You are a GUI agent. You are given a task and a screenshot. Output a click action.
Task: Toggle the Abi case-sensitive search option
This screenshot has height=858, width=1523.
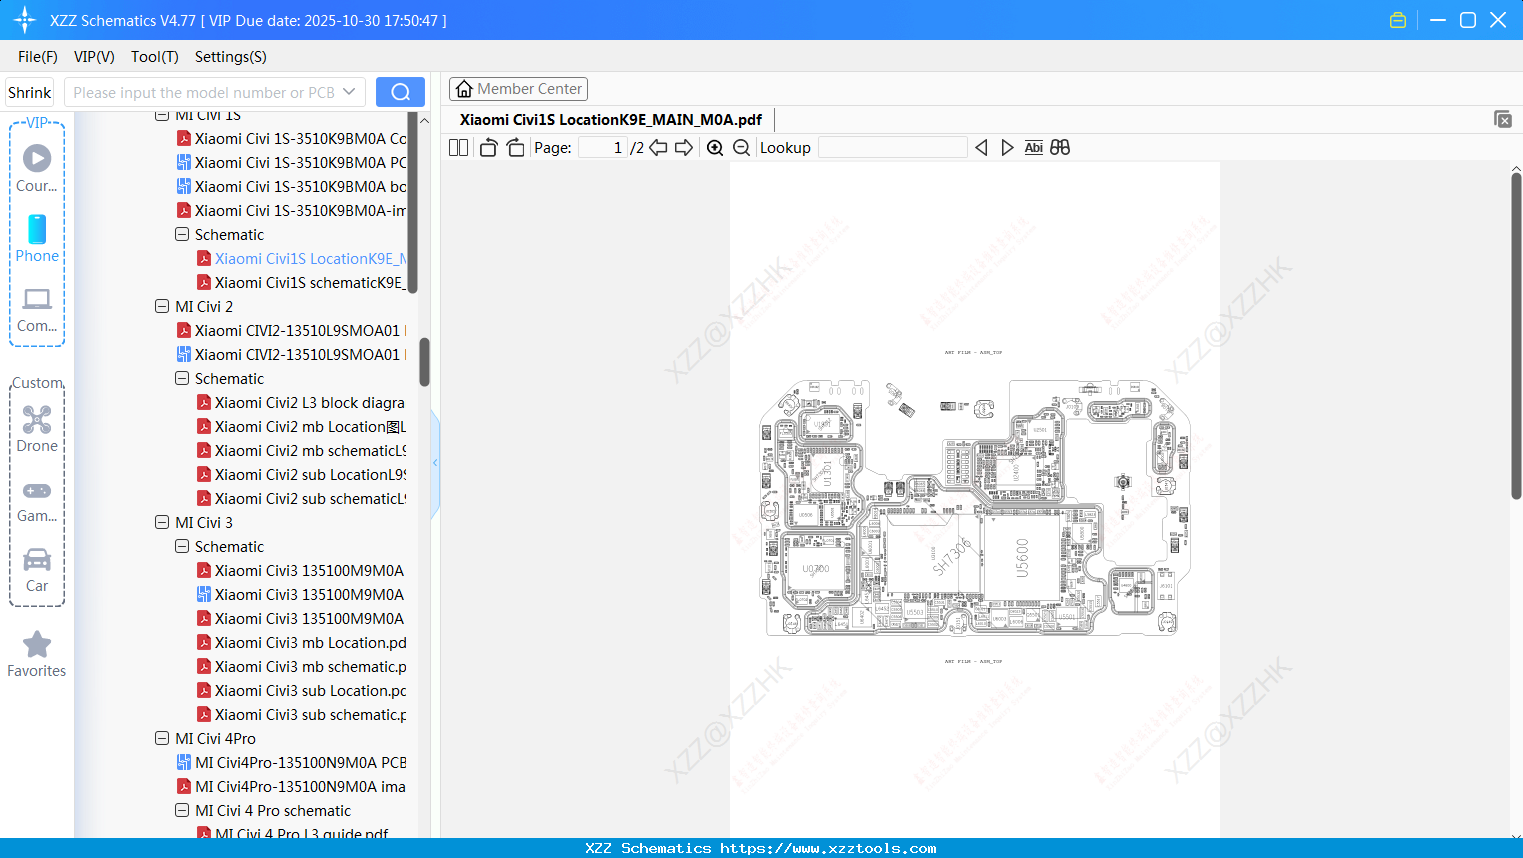point(1033,147)
